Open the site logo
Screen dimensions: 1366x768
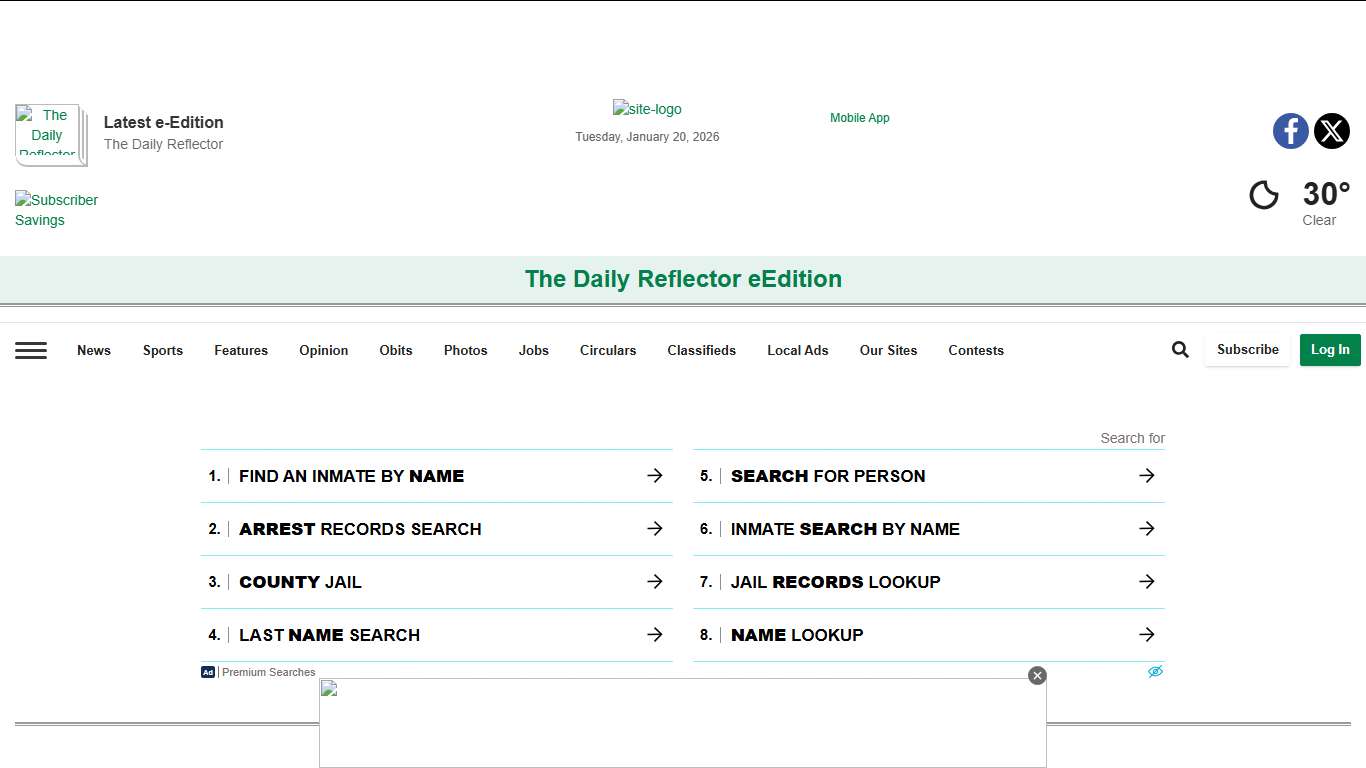647,108
